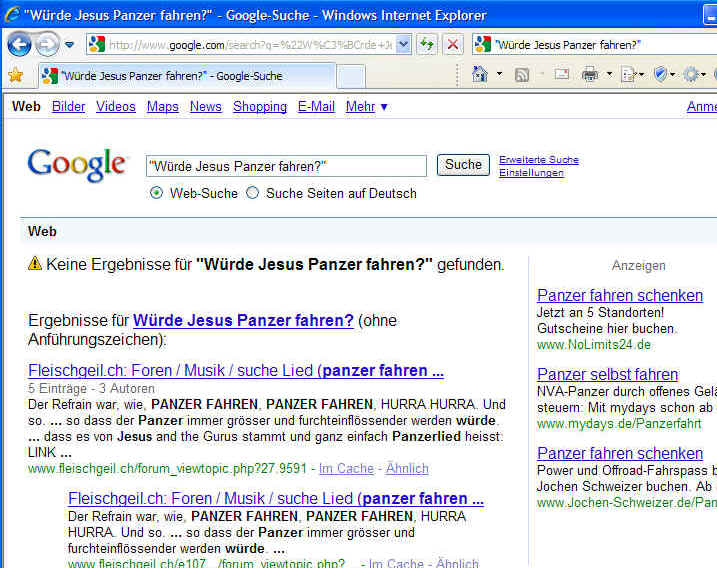
Task: Select Suche Seiten auf Deutsch radio button
Action: [x=252, y=193]
